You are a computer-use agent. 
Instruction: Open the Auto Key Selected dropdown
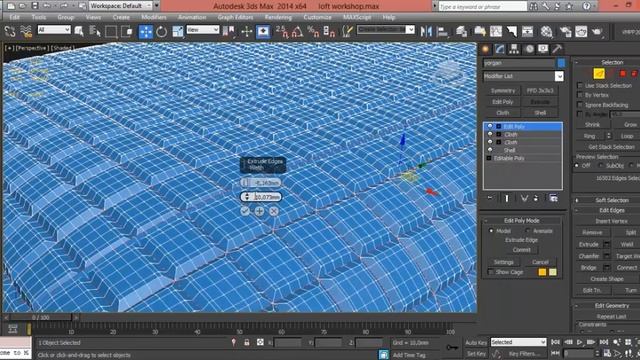[x=518, y=342]
